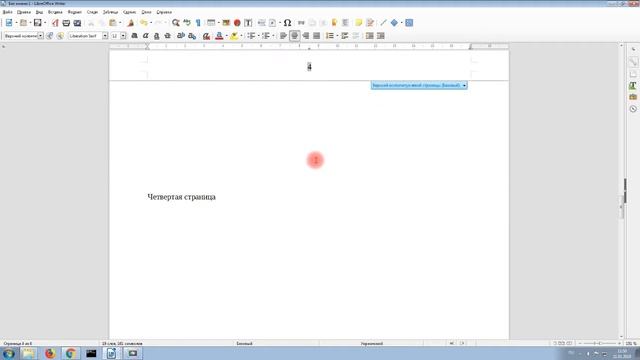640x360 pixels.
Task: Click the Paste clipboard icon
Action: [x=113, y=23]
